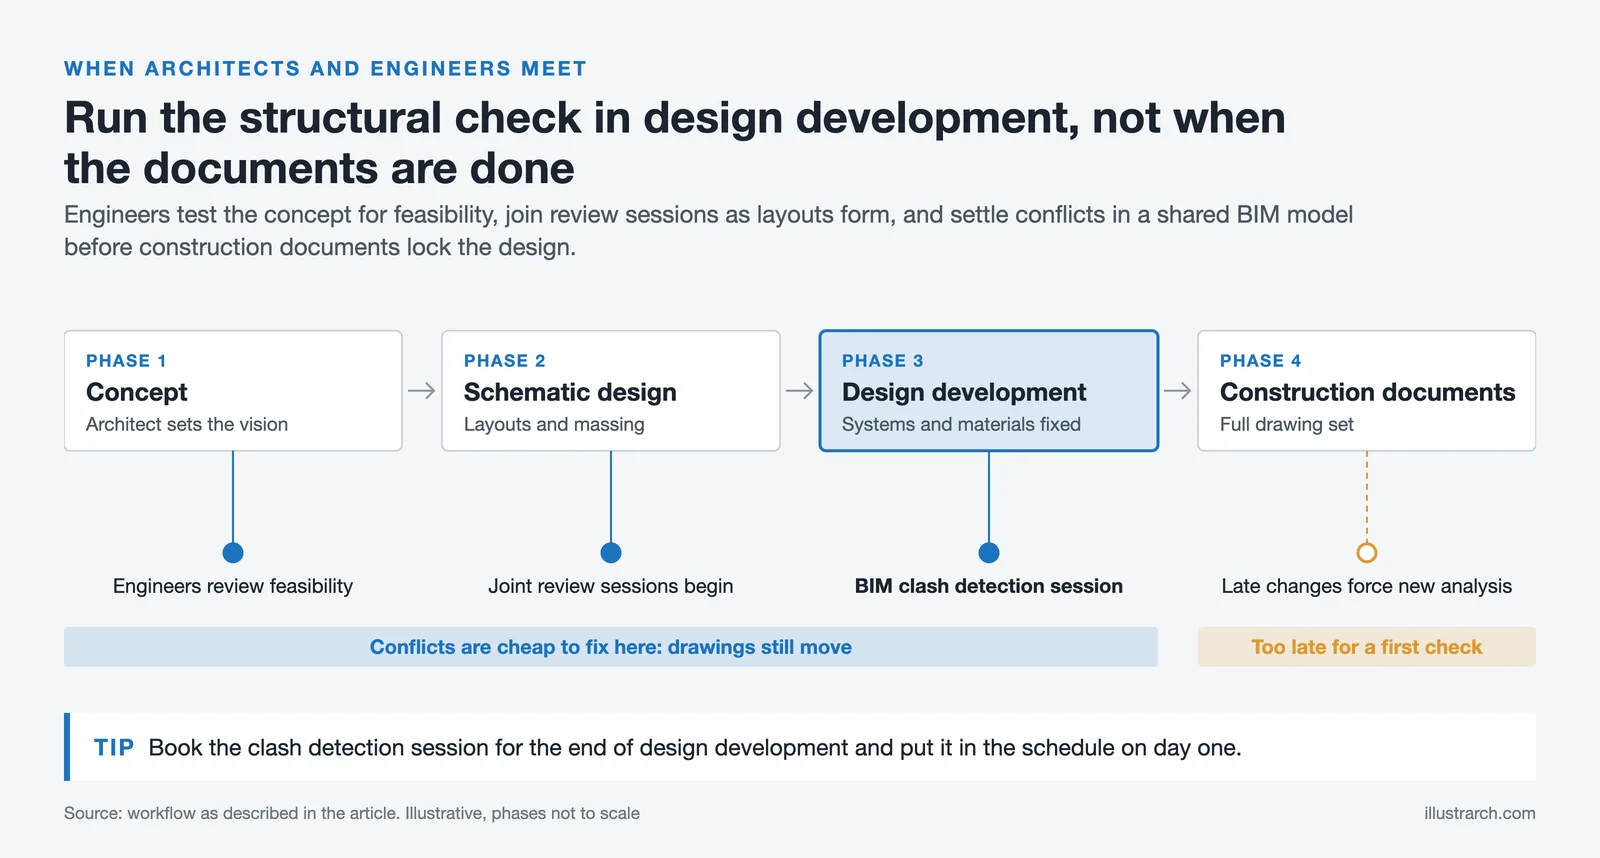1600x858 pixels.
Task: Click the Phase 4 Construction documents card
Action: (x=1367, y=391)
